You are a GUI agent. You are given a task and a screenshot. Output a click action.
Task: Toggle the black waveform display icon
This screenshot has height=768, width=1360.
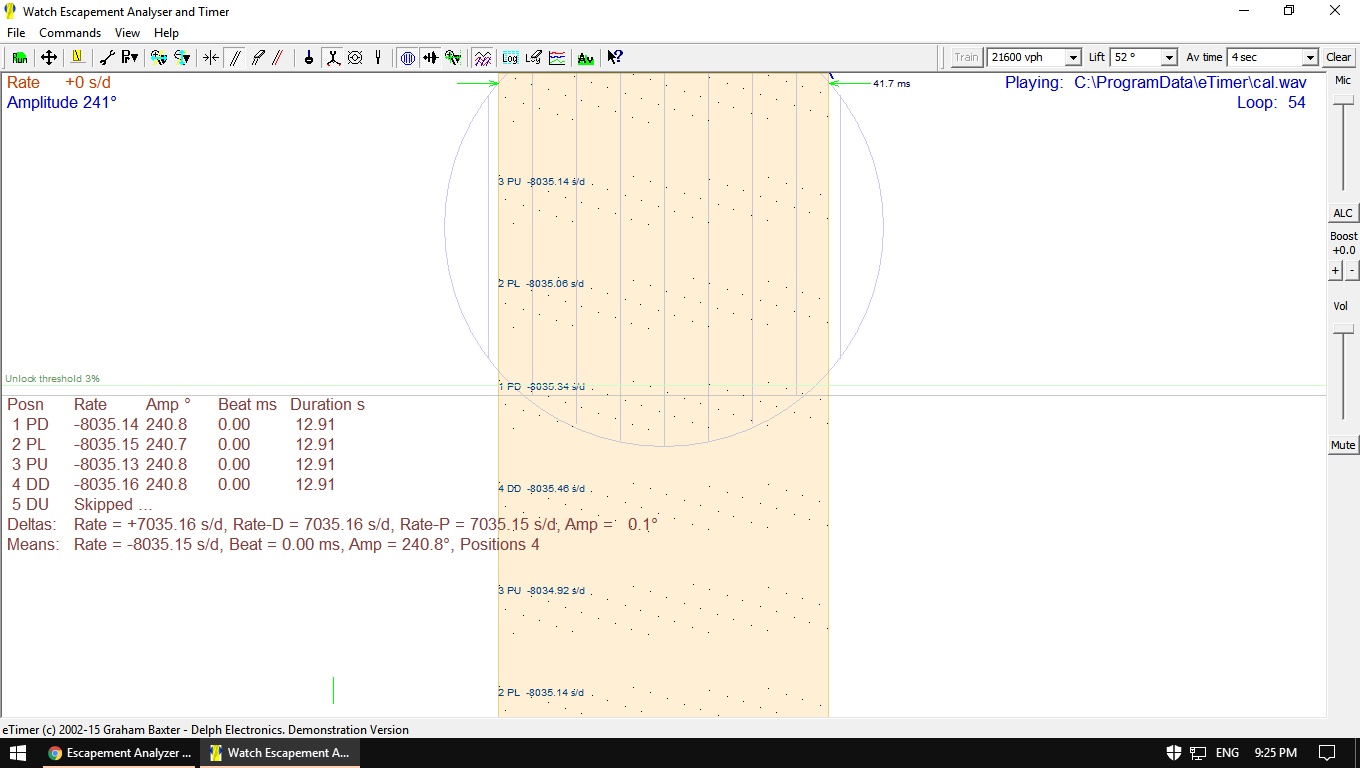tap(430, 58)
